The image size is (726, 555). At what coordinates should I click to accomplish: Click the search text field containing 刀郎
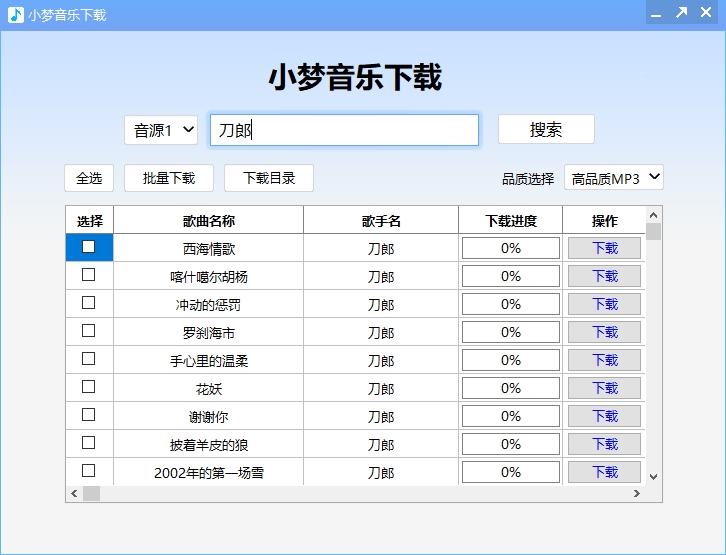(x=344, y=130)
